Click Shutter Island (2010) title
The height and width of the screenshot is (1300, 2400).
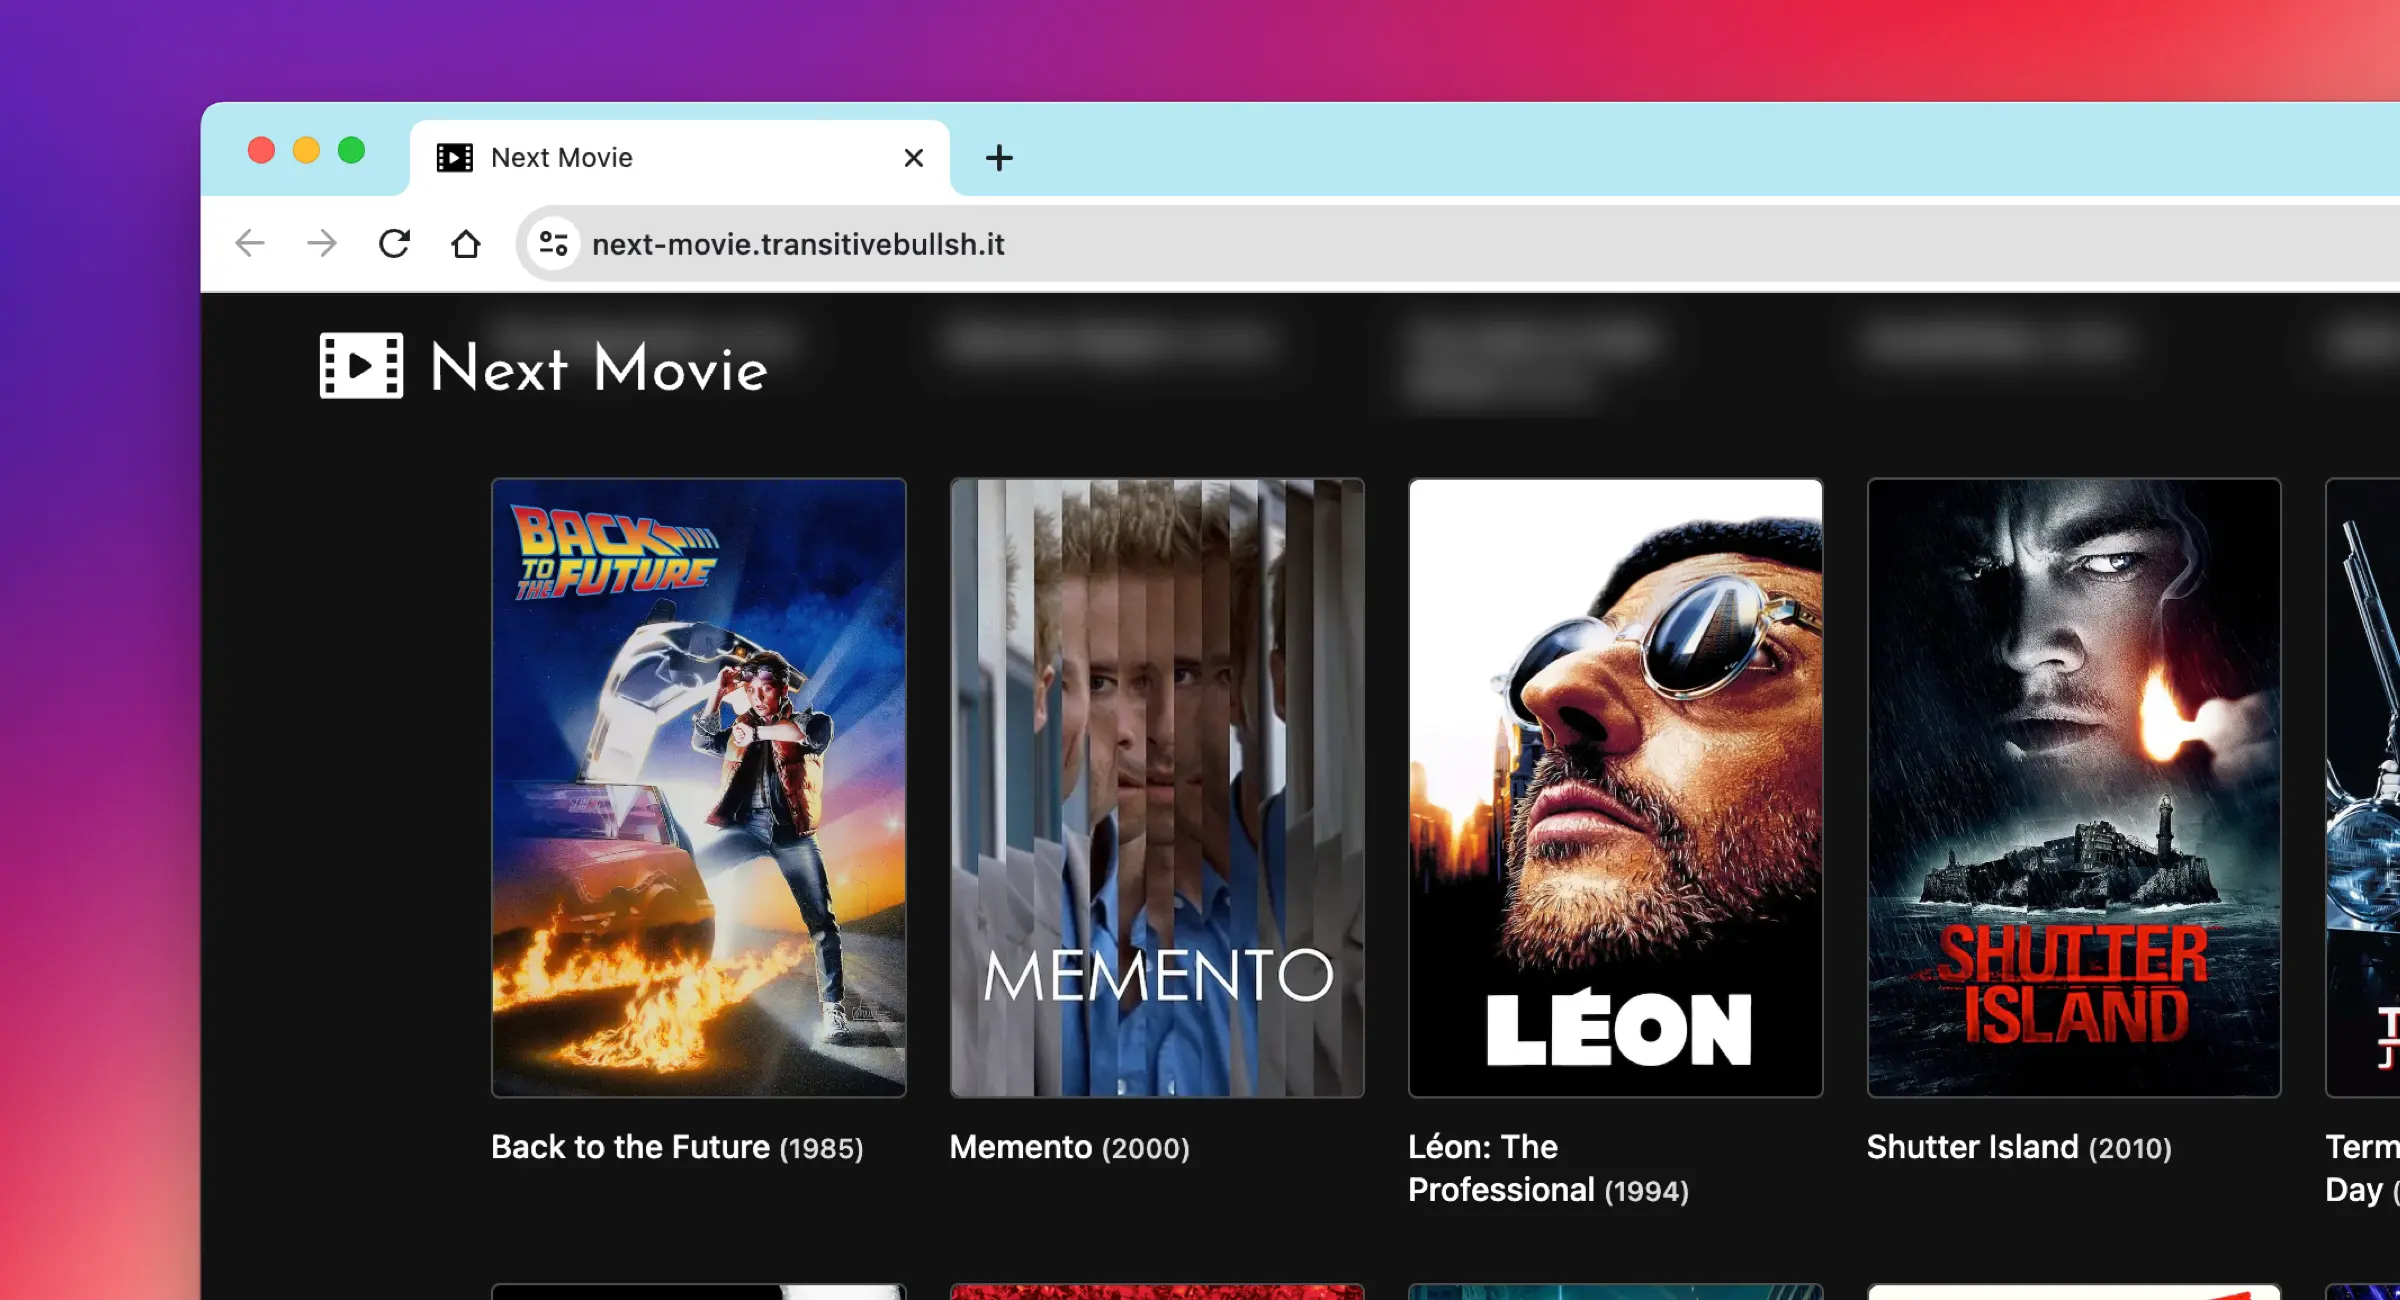tap(2019, 1147)
